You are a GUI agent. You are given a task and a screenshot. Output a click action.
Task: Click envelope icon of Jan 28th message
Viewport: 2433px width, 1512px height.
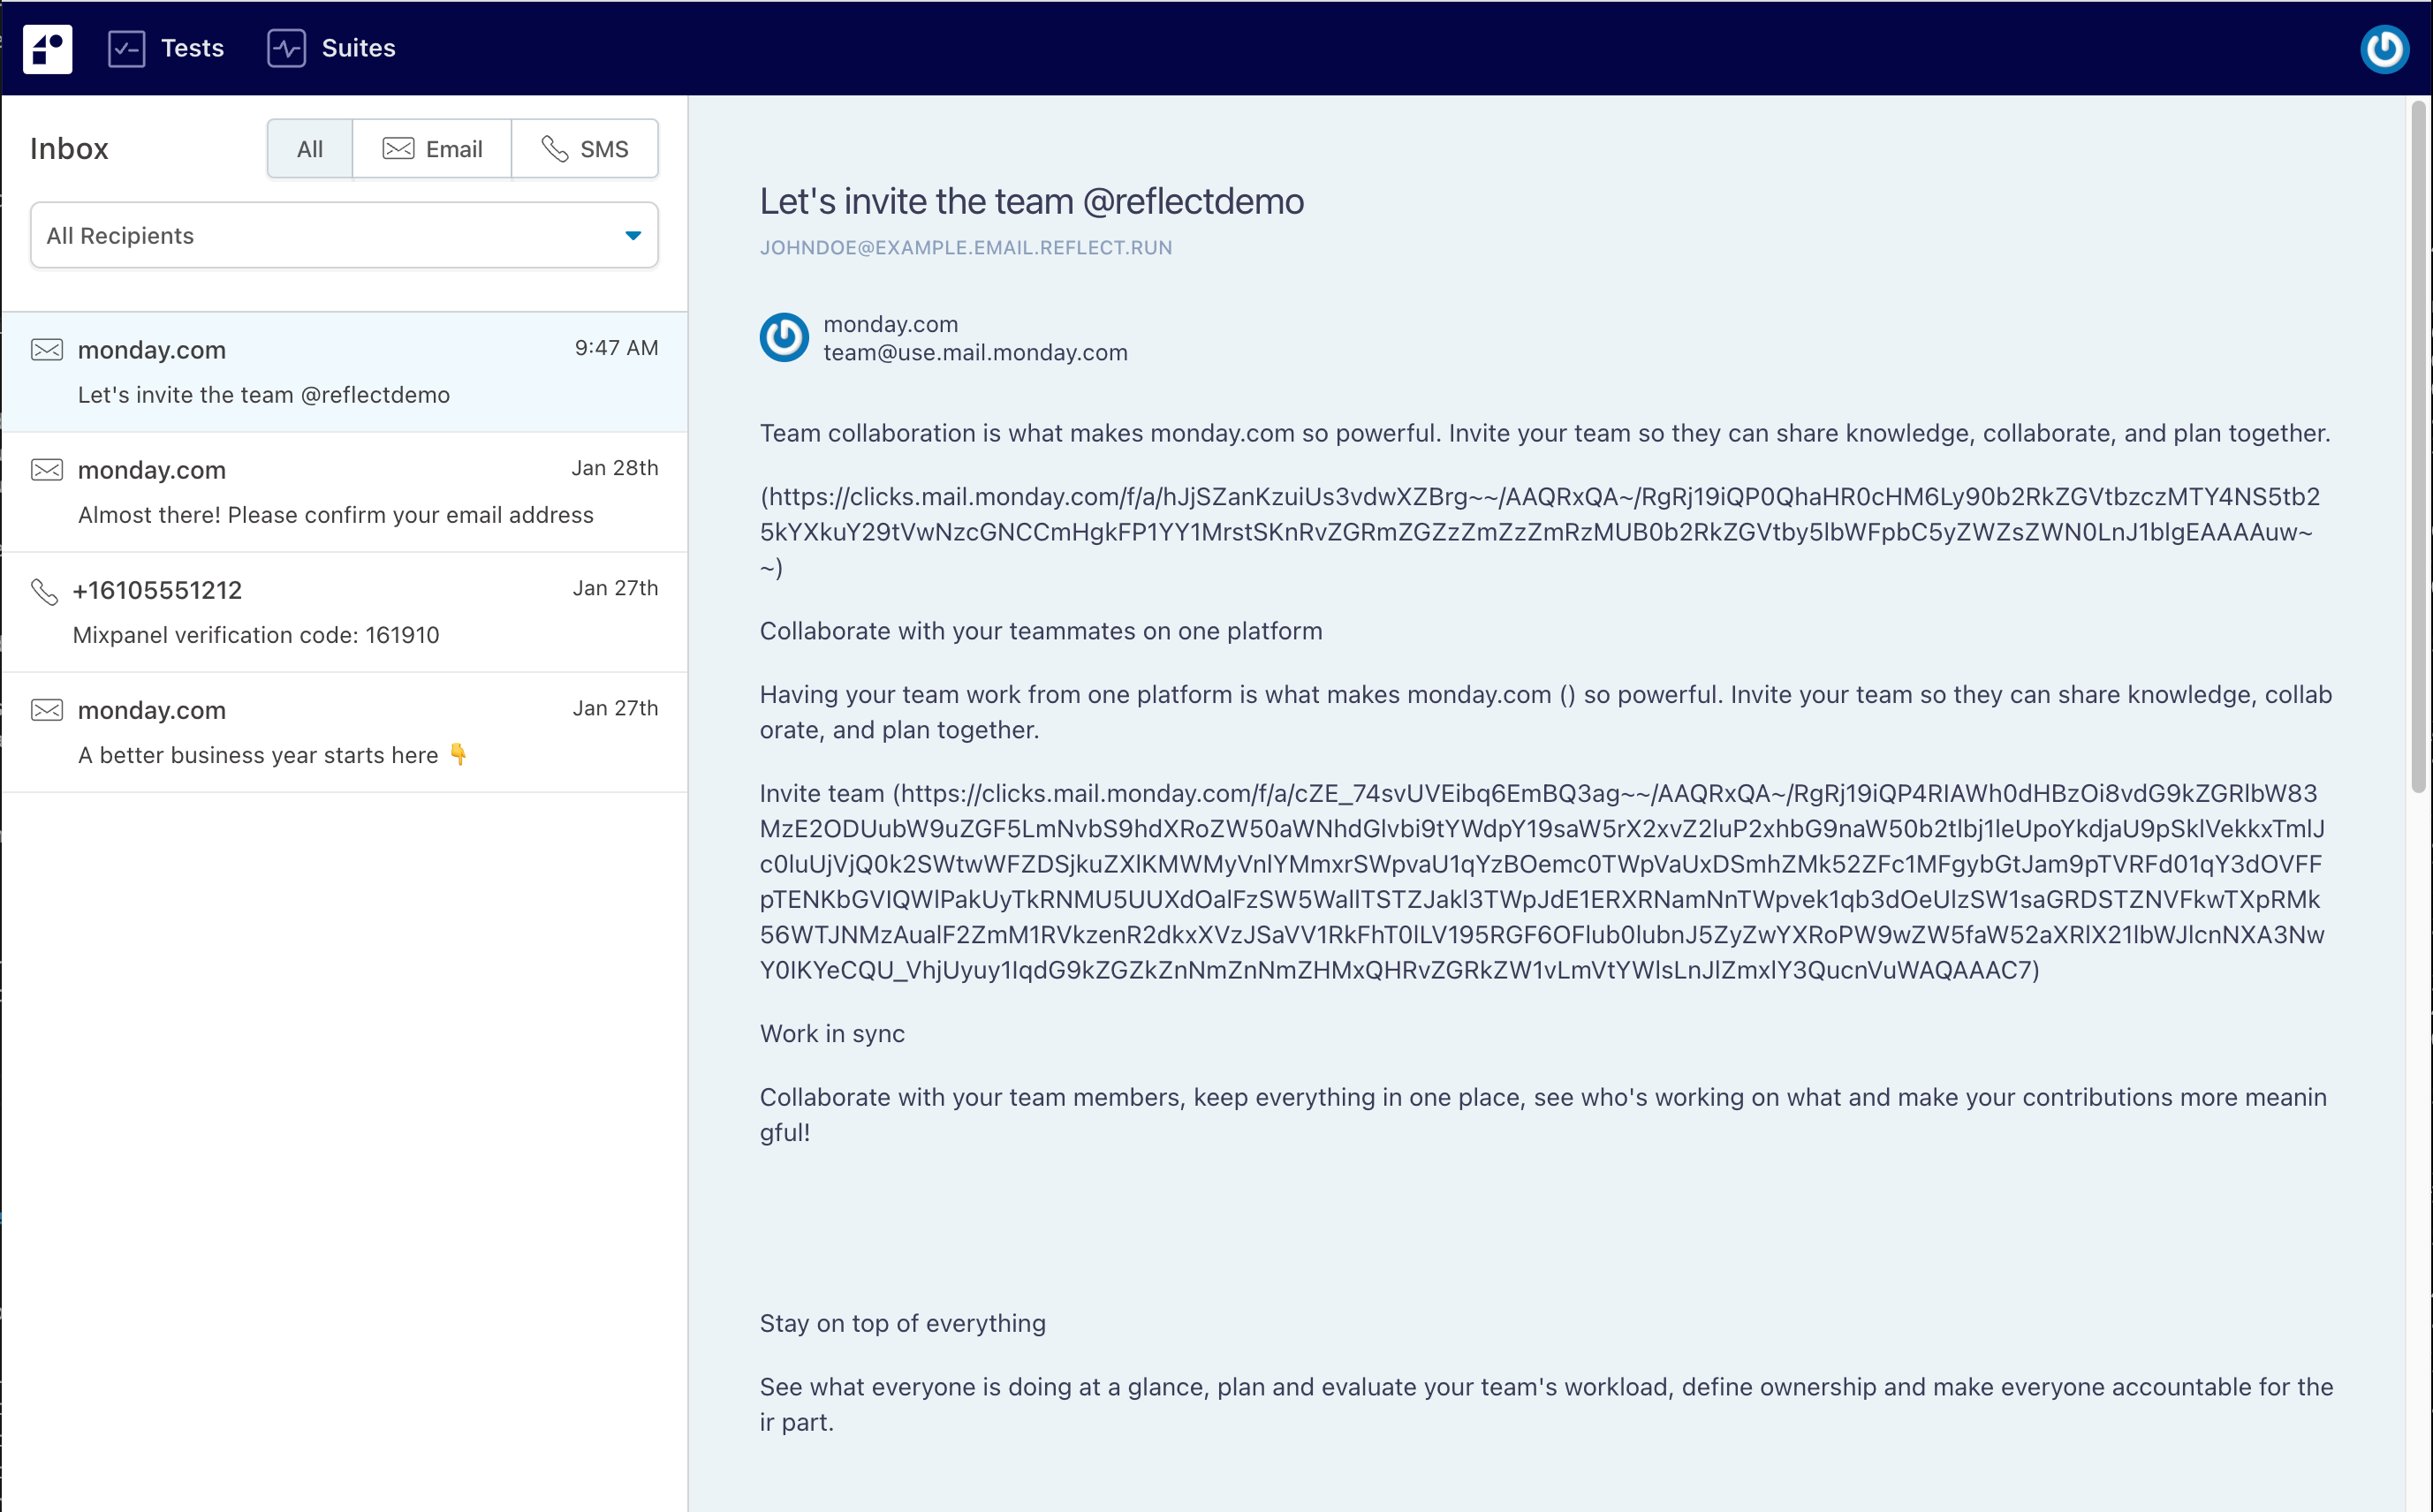[47, 470]
